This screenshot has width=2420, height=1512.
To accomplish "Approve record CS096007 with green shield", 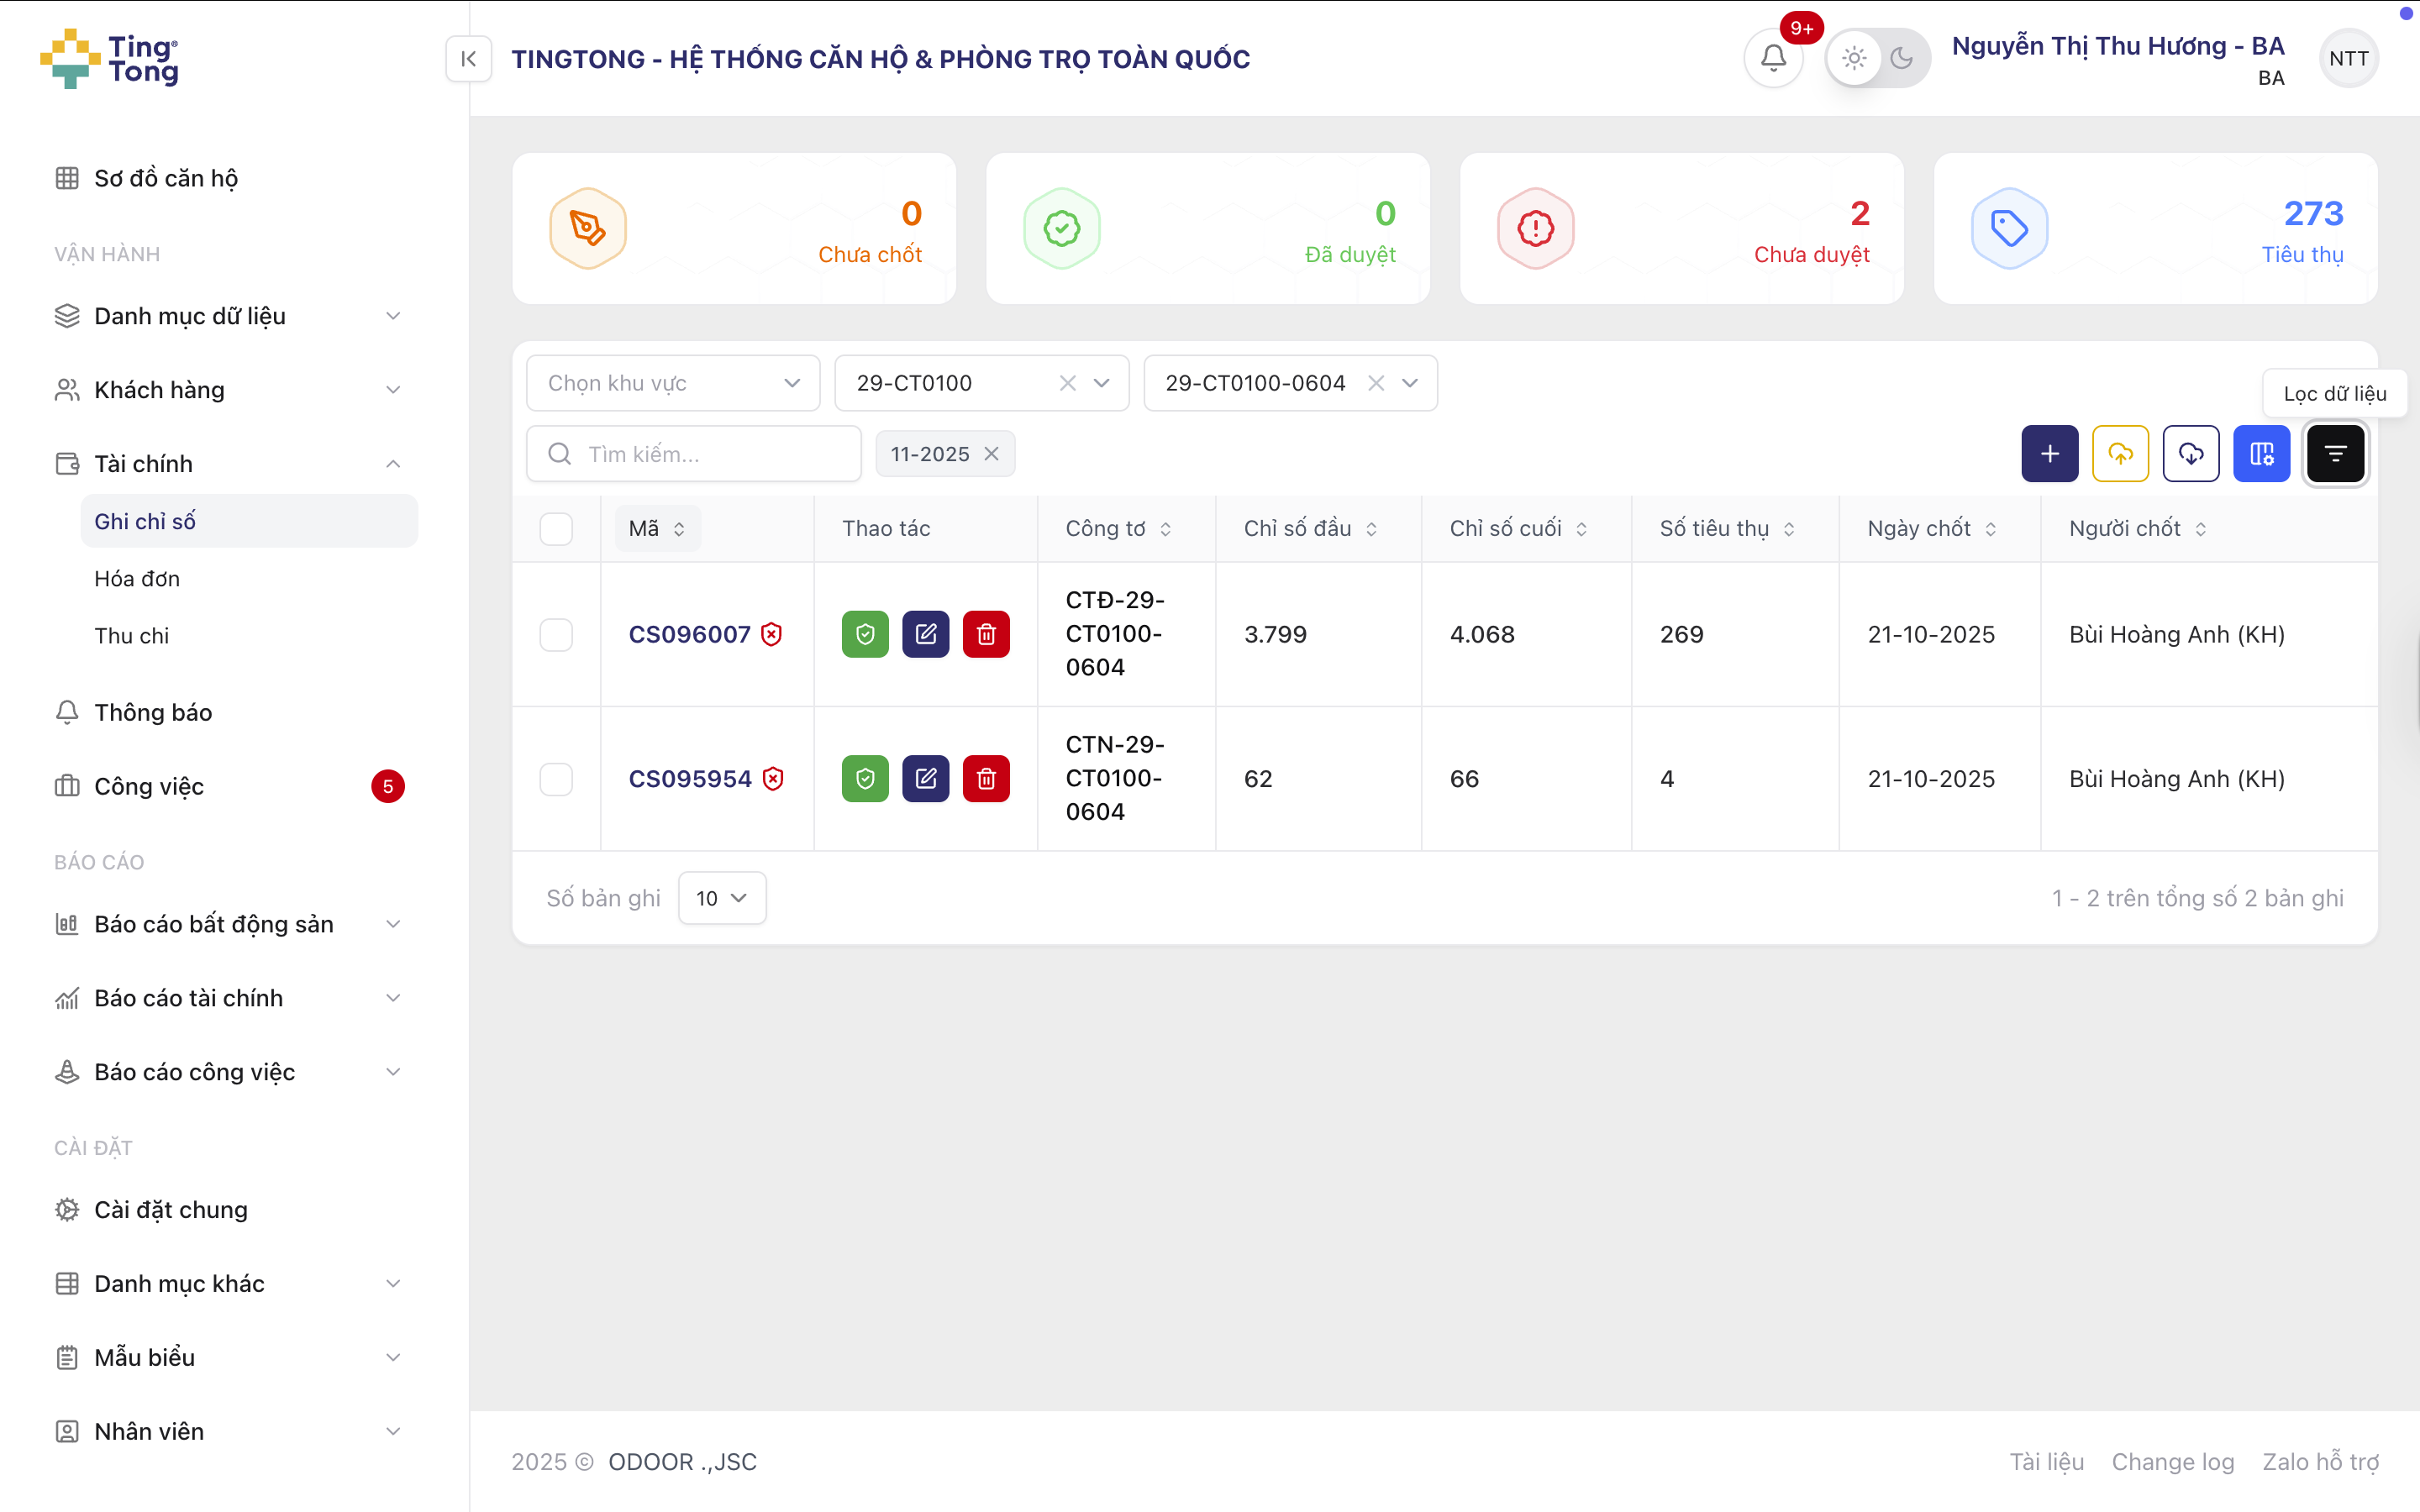I will tap(865, 634).
